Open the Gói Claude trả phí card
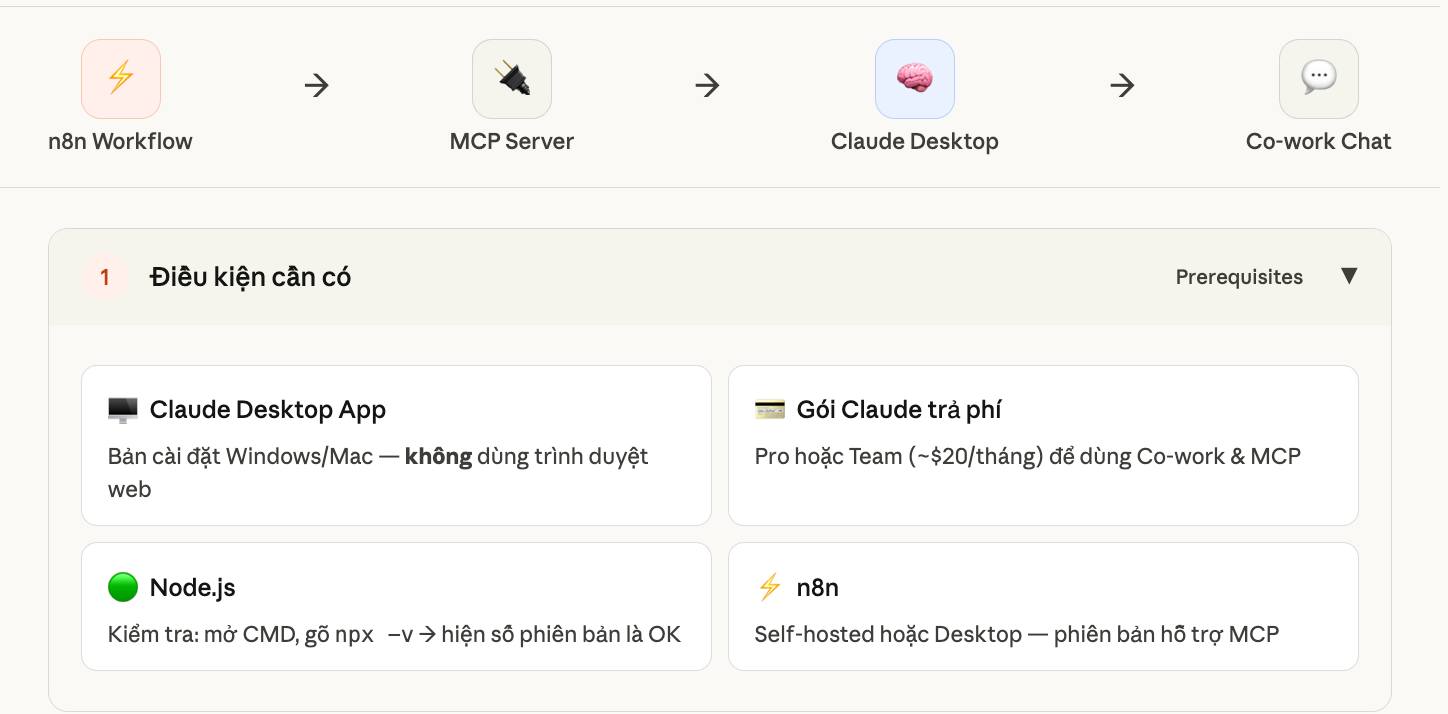 click(x=1043, y=445)
